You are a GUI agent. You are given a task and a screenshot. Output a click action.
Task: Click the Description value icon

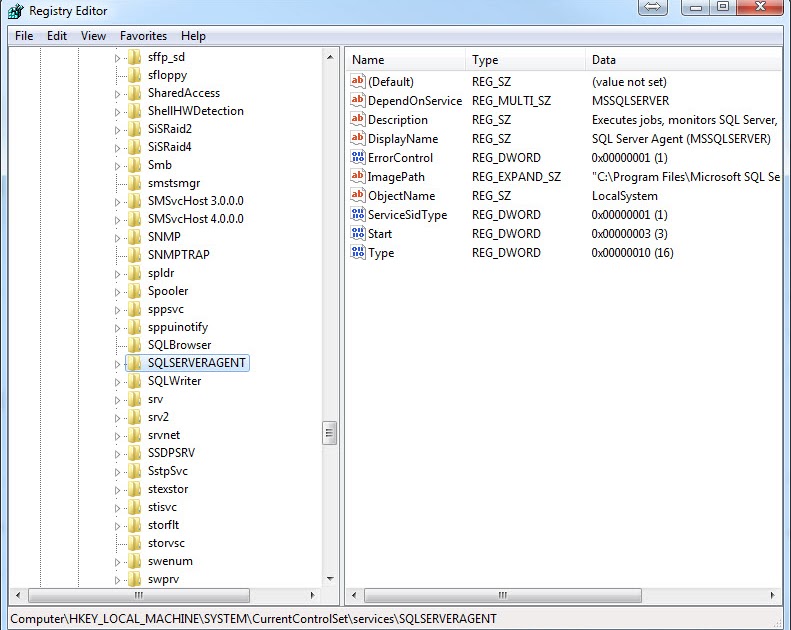click(358, 119)
